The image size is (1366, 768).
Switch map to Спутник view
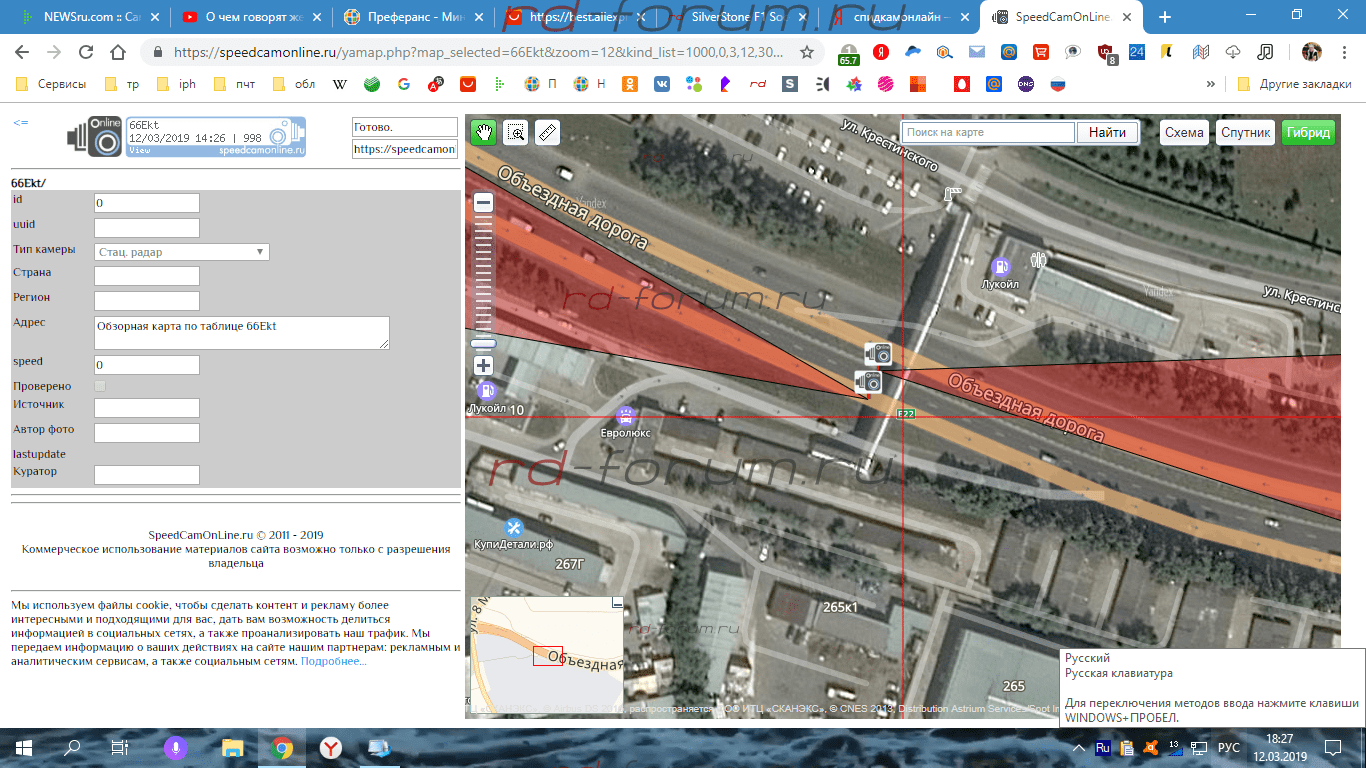coord(1245,133)
